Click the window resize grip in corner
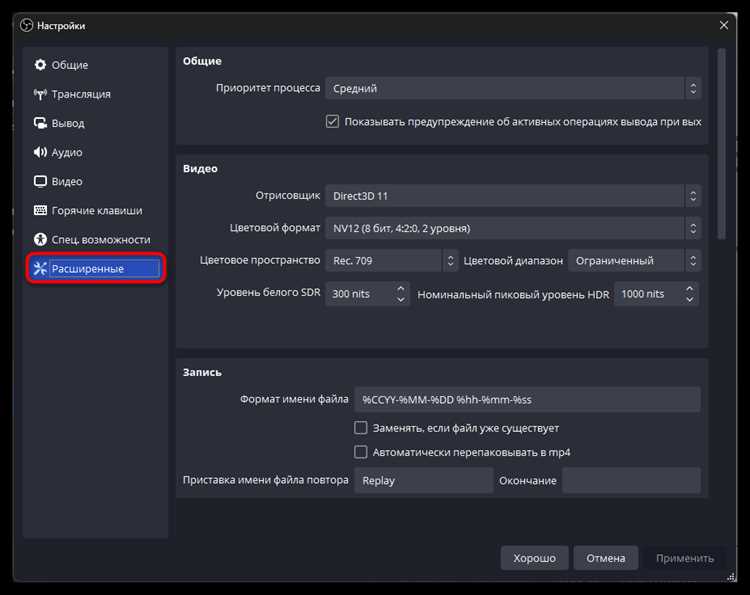 pos(731,577)
